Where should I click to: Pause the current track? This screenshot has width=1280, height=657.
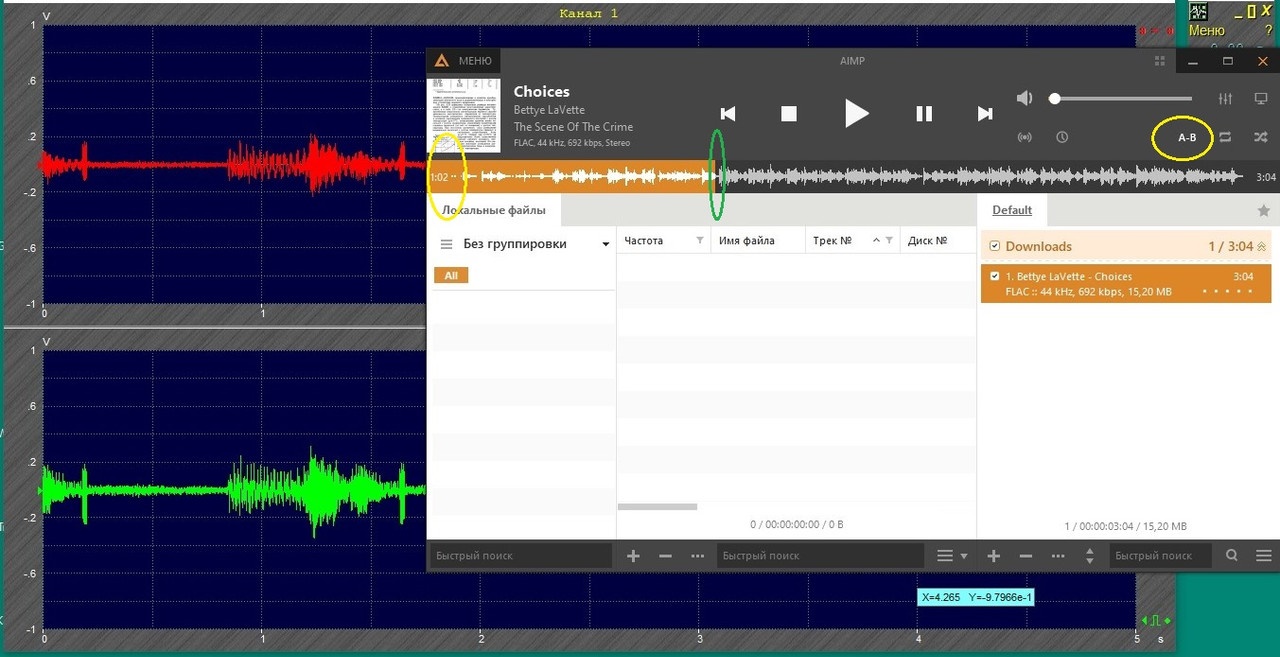924,114
